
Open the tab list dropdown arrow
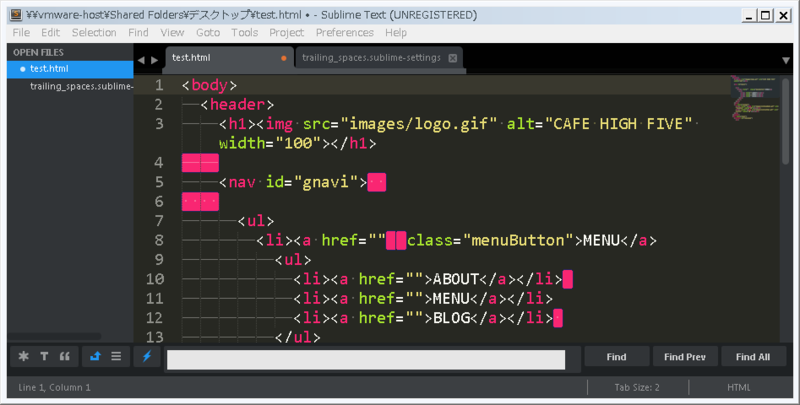(786, 60)
